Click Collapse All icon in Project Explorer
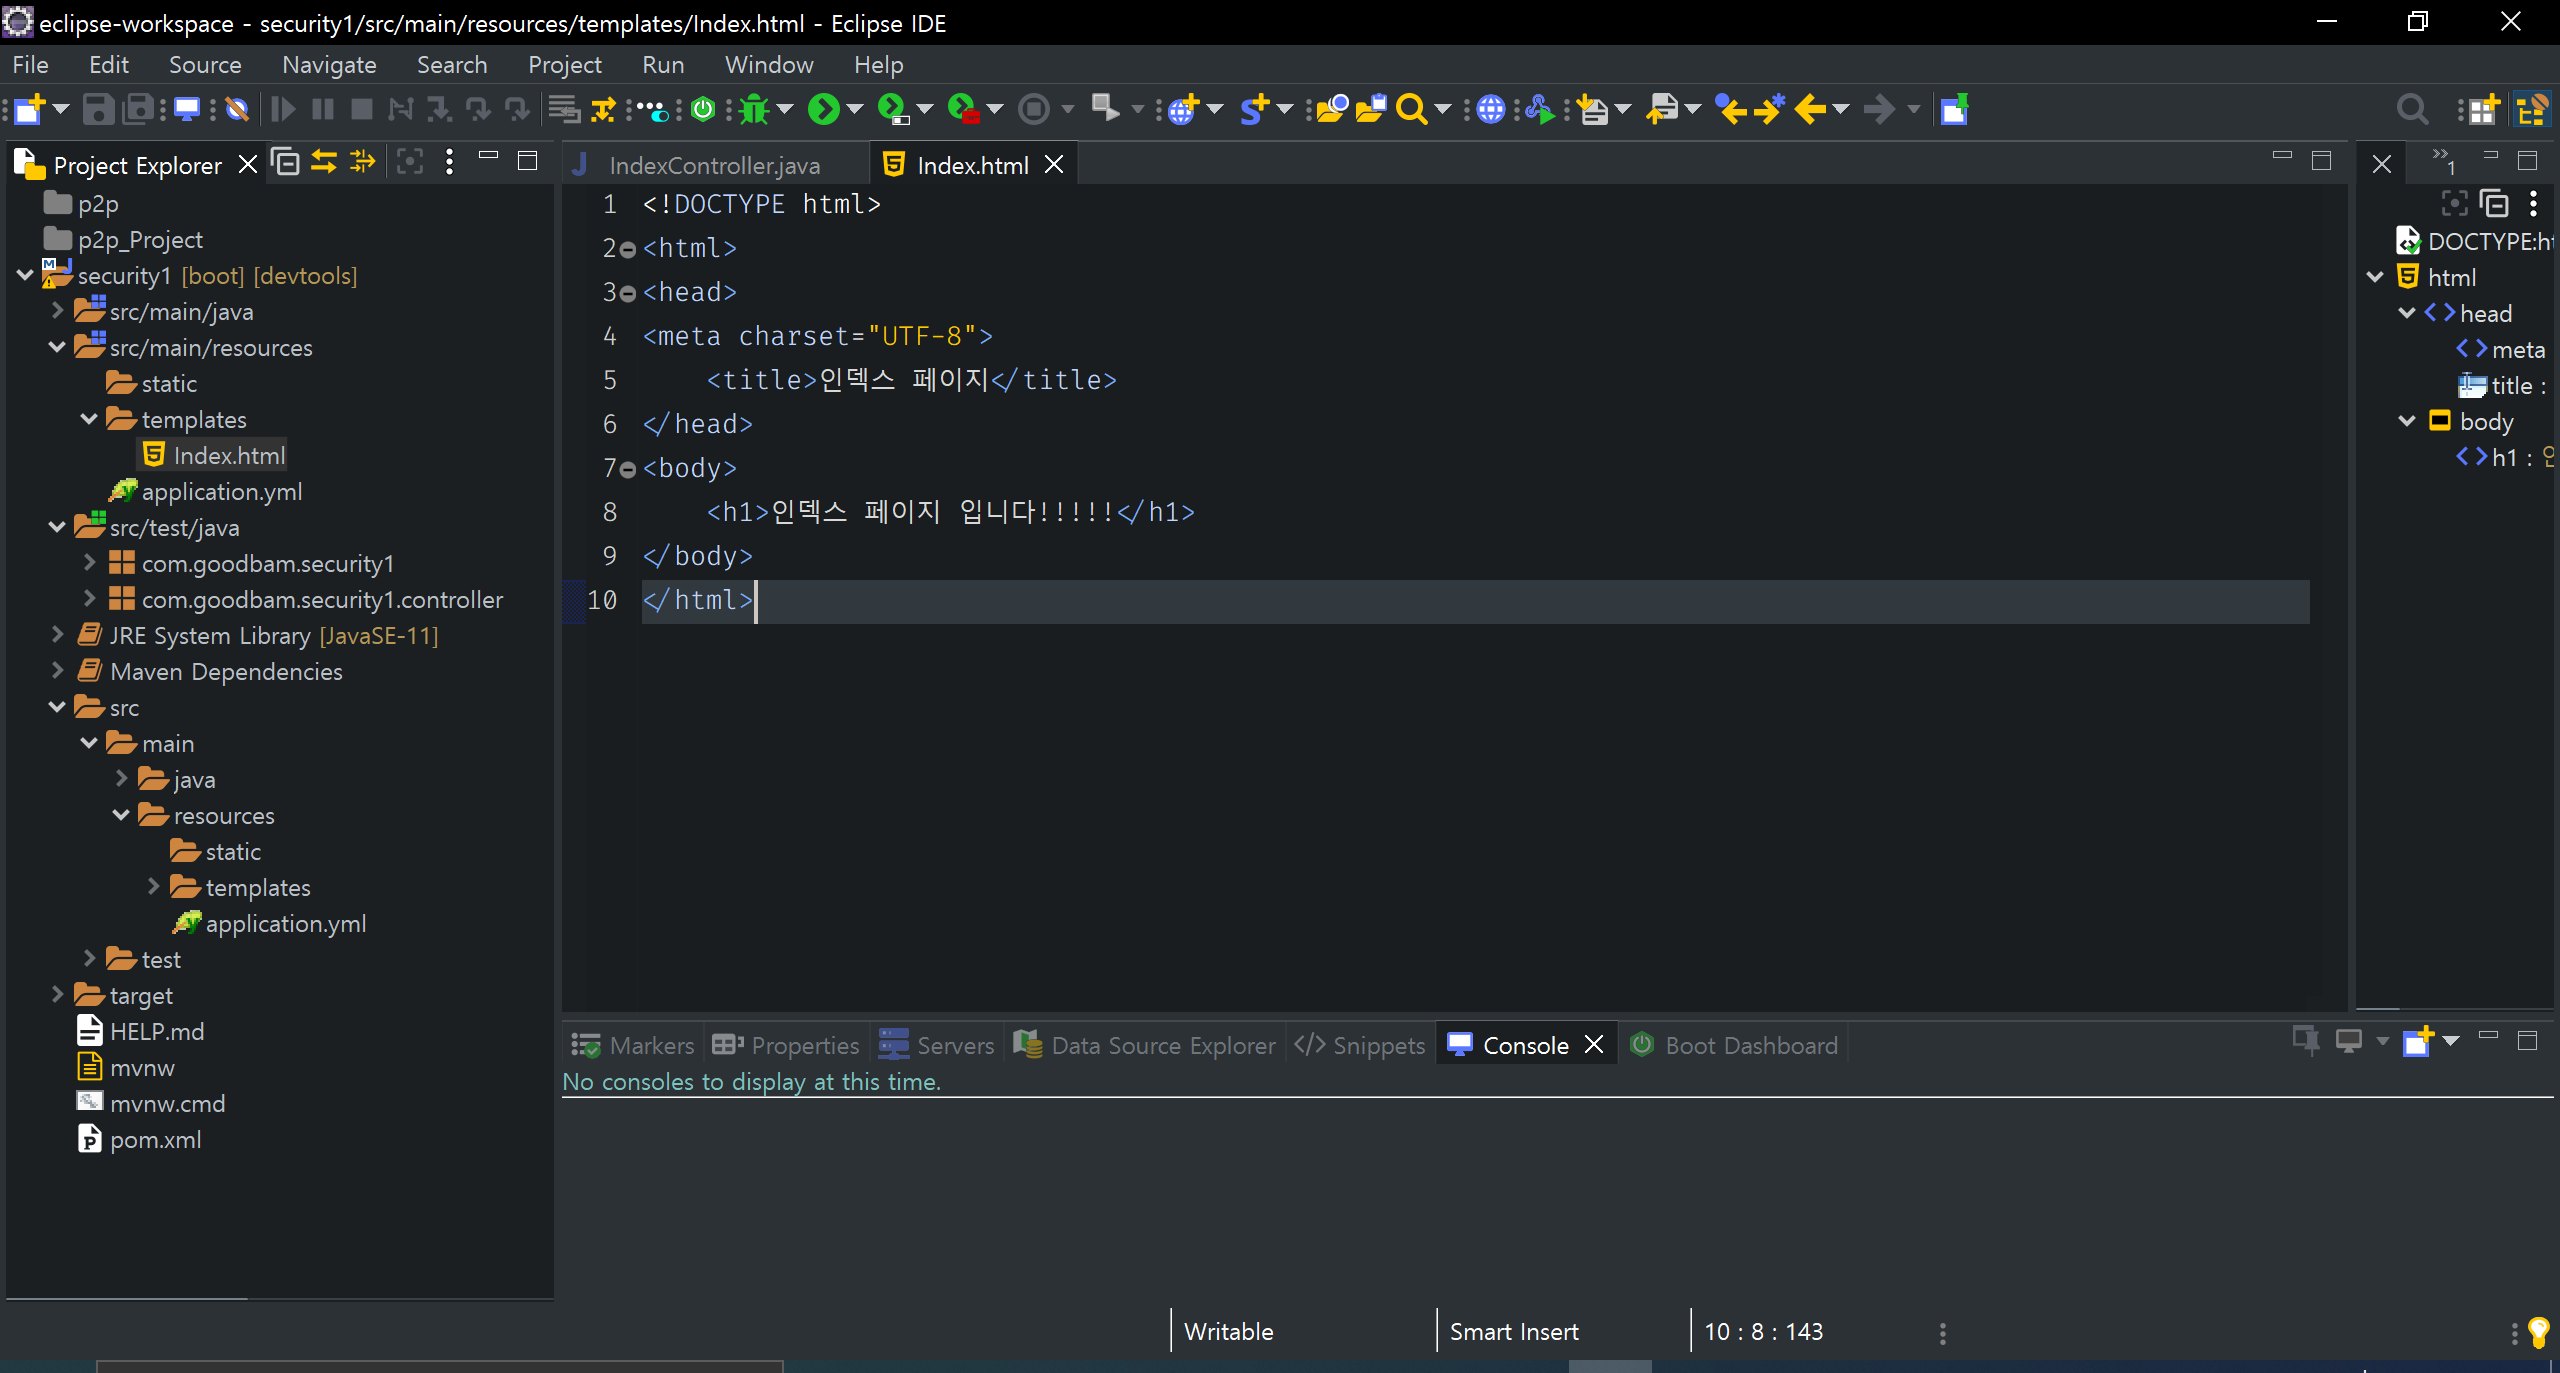Viewport: 2560px width, 1373px height. pyautogui.click(x=286, y=162)
